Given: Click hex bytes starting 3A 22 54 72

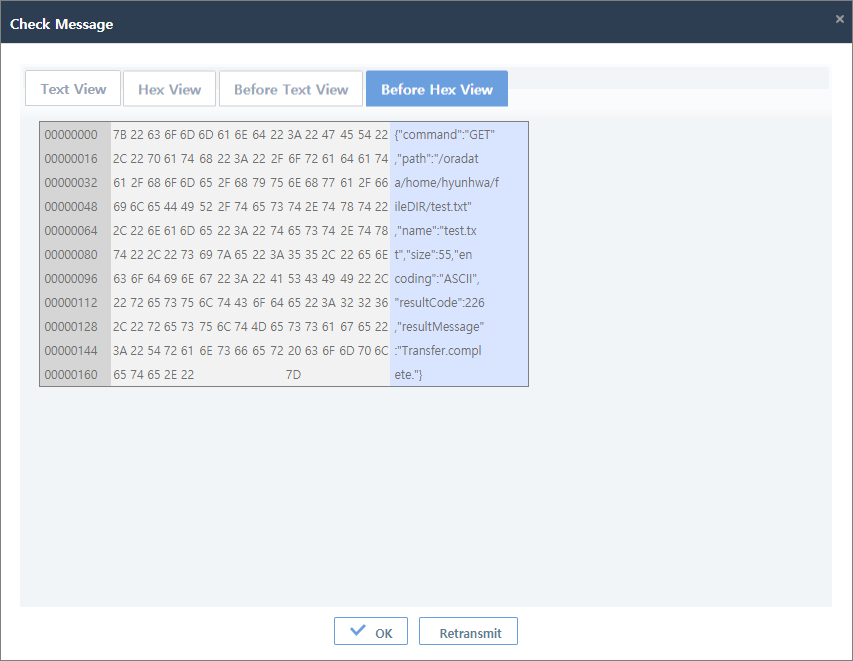Looking at the screenshot, I should point(250,350).
